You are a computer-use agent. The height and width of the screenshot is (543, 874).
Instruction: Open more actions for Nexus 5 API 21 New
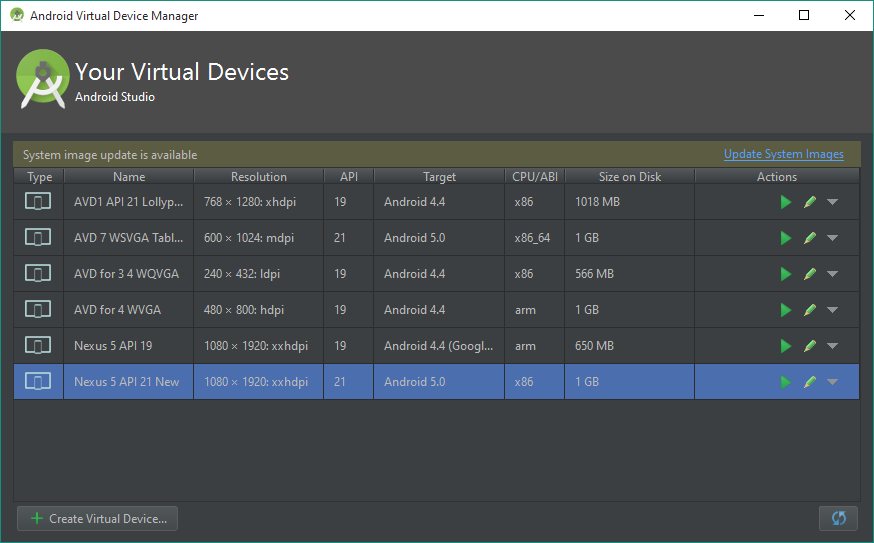(x=832, y=382)
